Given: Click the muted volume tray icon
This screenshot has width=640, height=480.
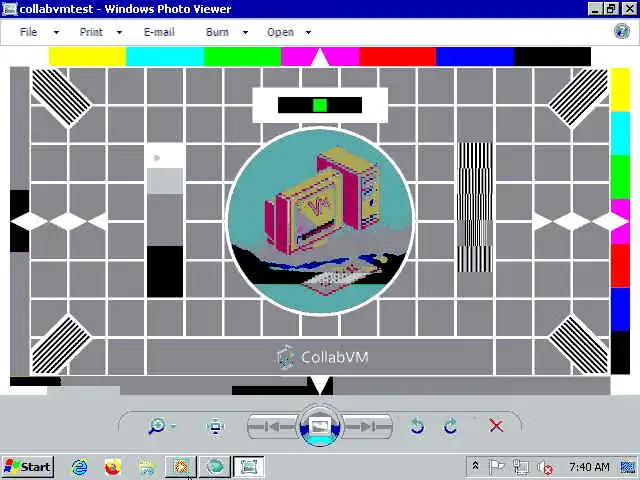Looking at the screenshot, I should tap(545, 467).
